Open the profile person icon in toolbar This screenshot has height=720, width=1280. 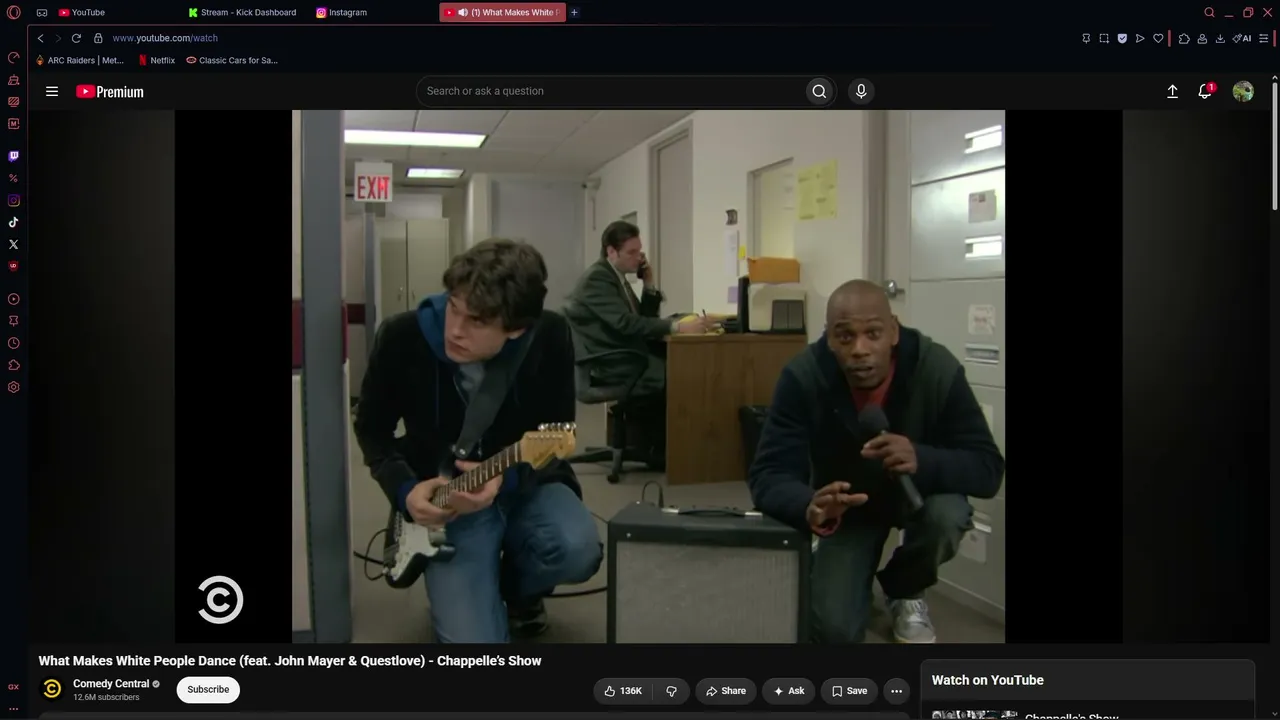[1202, 38]
